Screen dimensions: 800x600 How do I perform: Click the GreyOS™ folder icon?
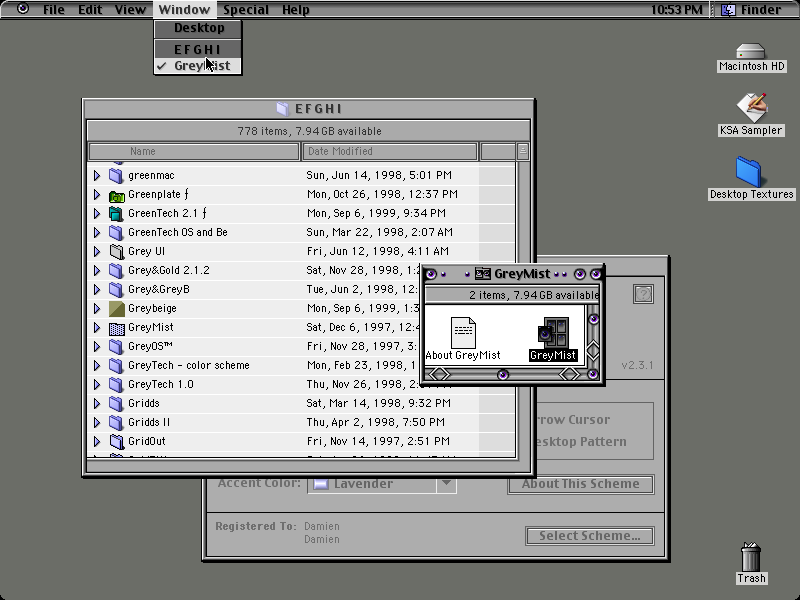pyautogui.click(x=116, y=346)
